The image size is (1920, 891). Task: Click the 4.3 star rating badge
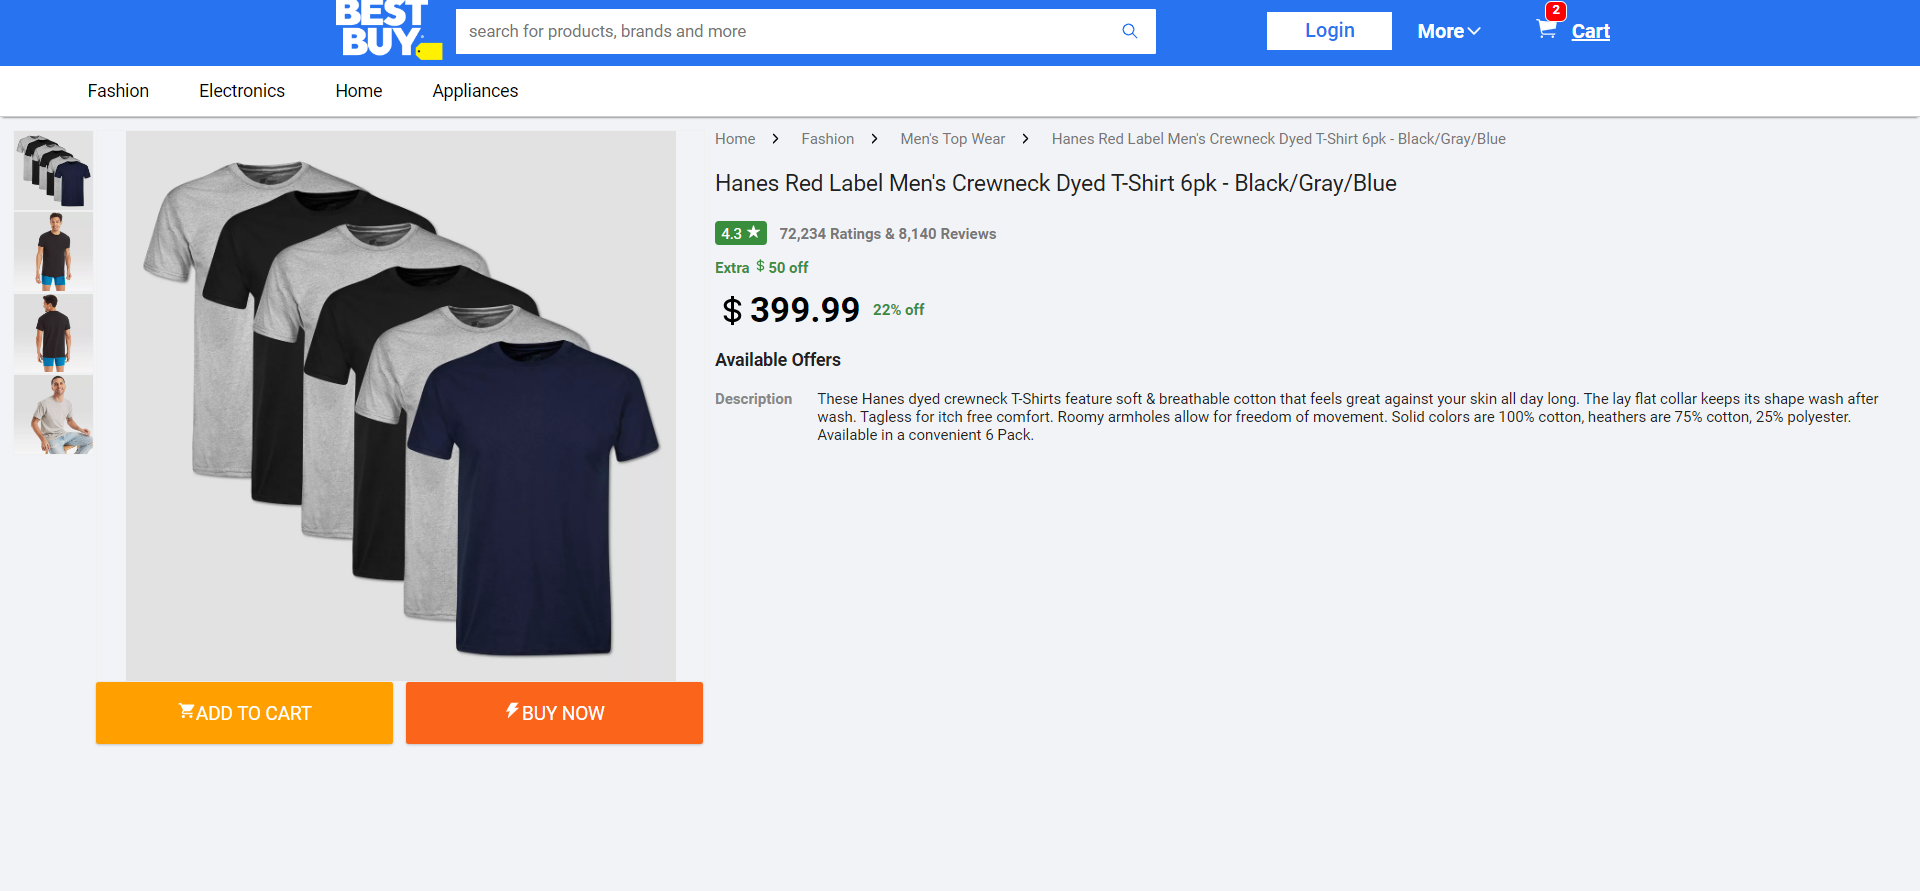pyautogui.click(x=740, y=233)
